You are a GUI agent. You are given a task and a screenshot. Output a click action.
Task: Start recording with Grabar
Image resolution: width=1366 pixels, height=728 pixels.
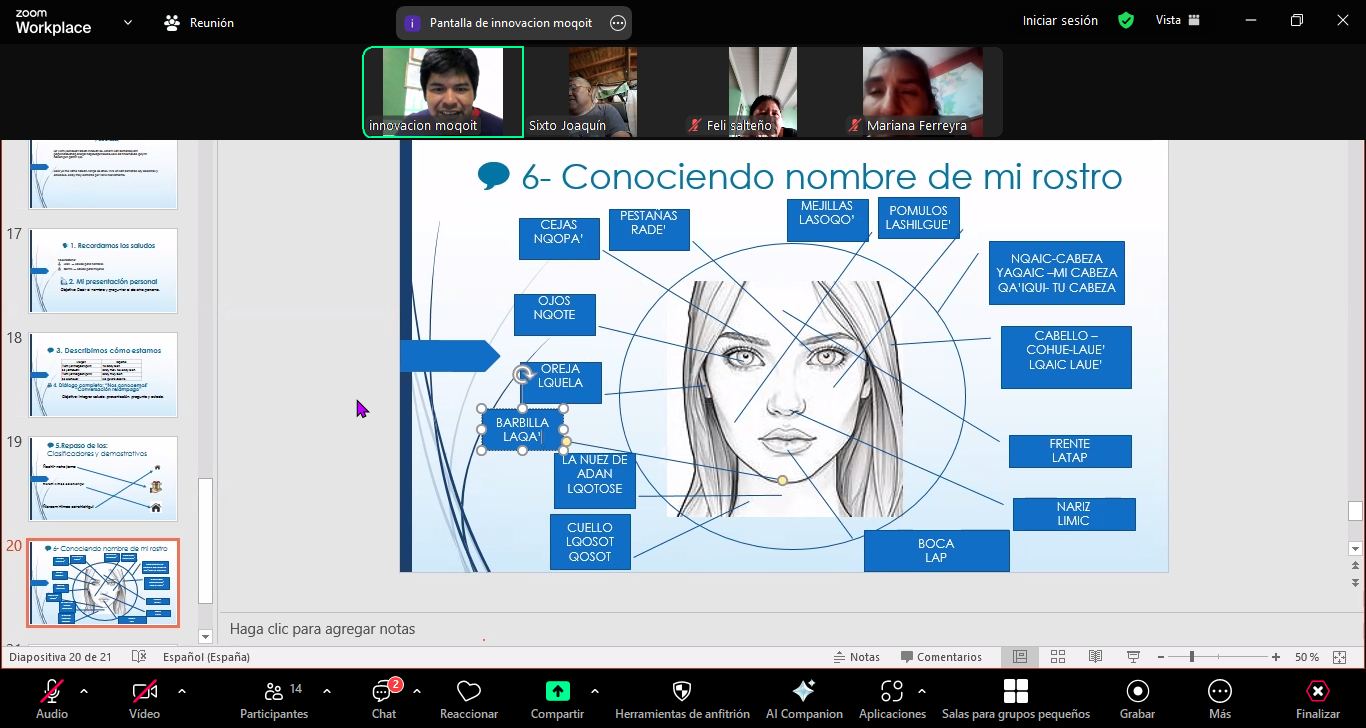[x=1137, y=692]
